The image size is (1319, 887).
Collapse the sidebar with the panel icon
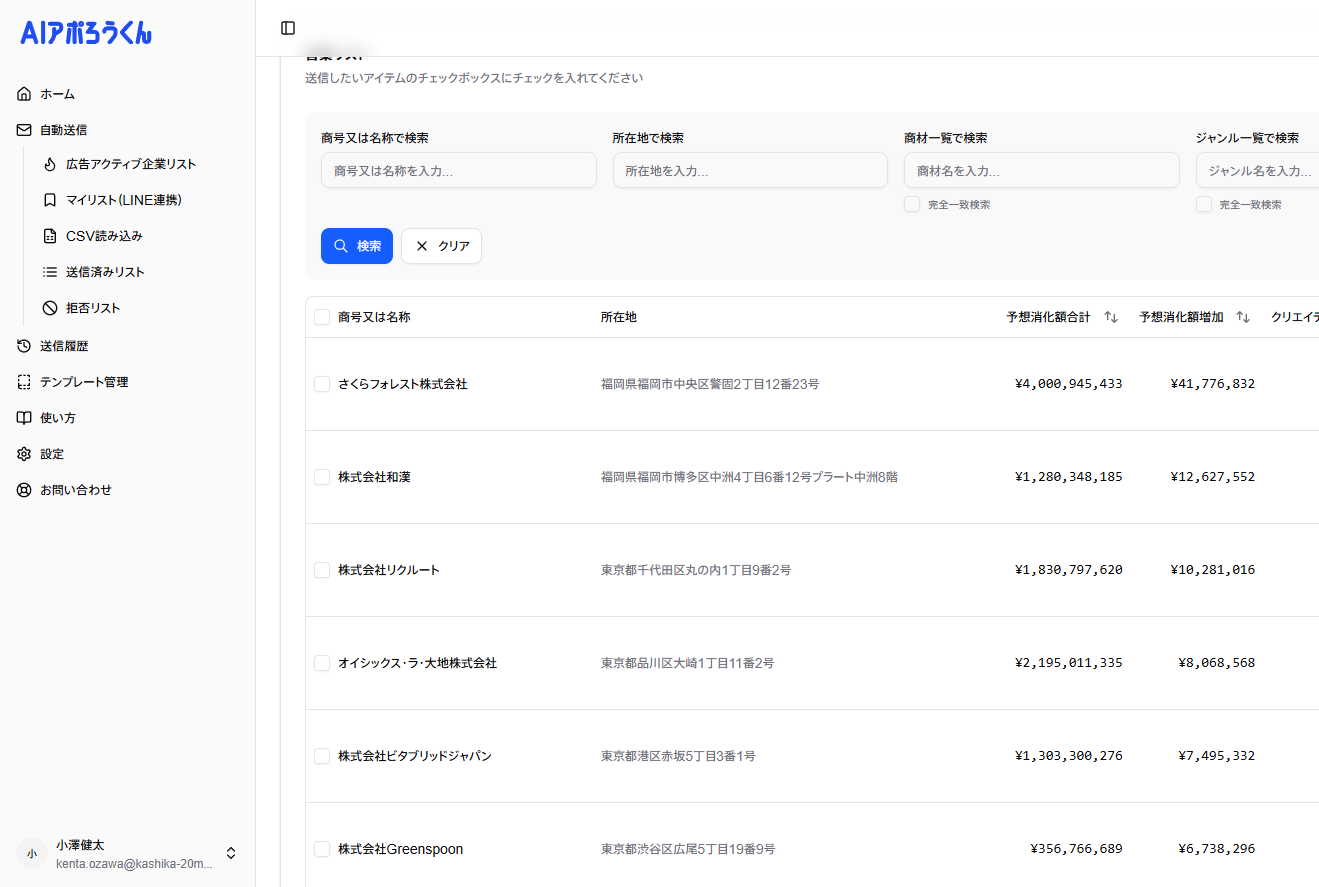point(288,28)
